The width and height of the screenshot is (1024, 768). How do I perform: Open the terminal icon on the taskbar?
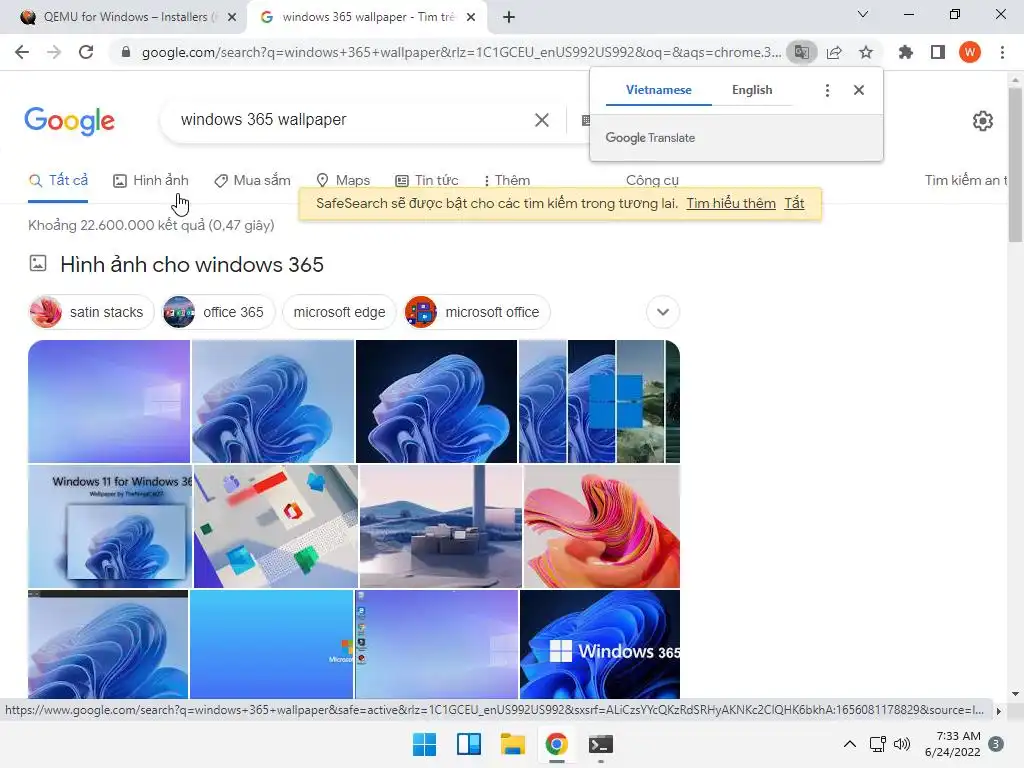point(601,744)
